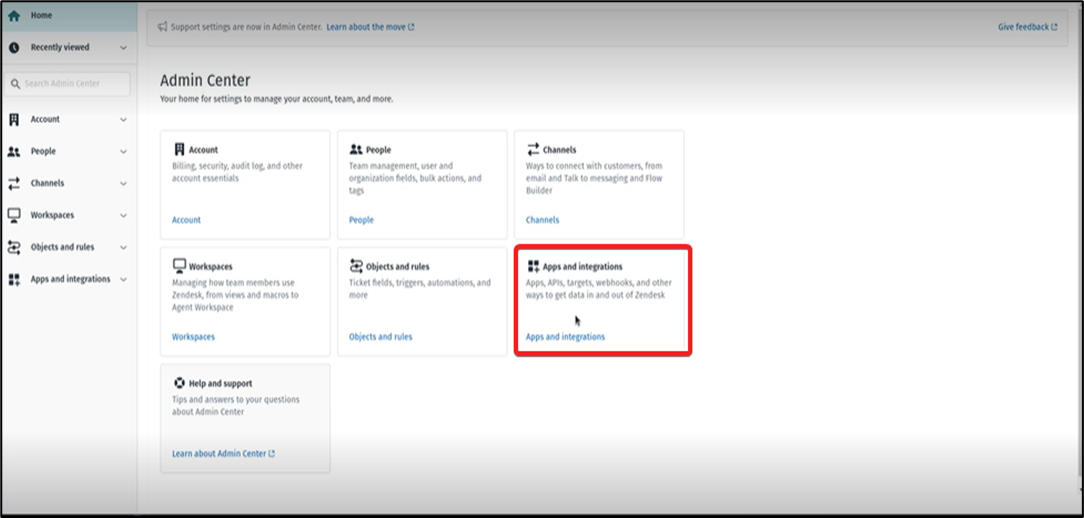Viewport: 1084px width, 518px height.
Task: Click the Workspaces card title
Action: coord(211,266)
